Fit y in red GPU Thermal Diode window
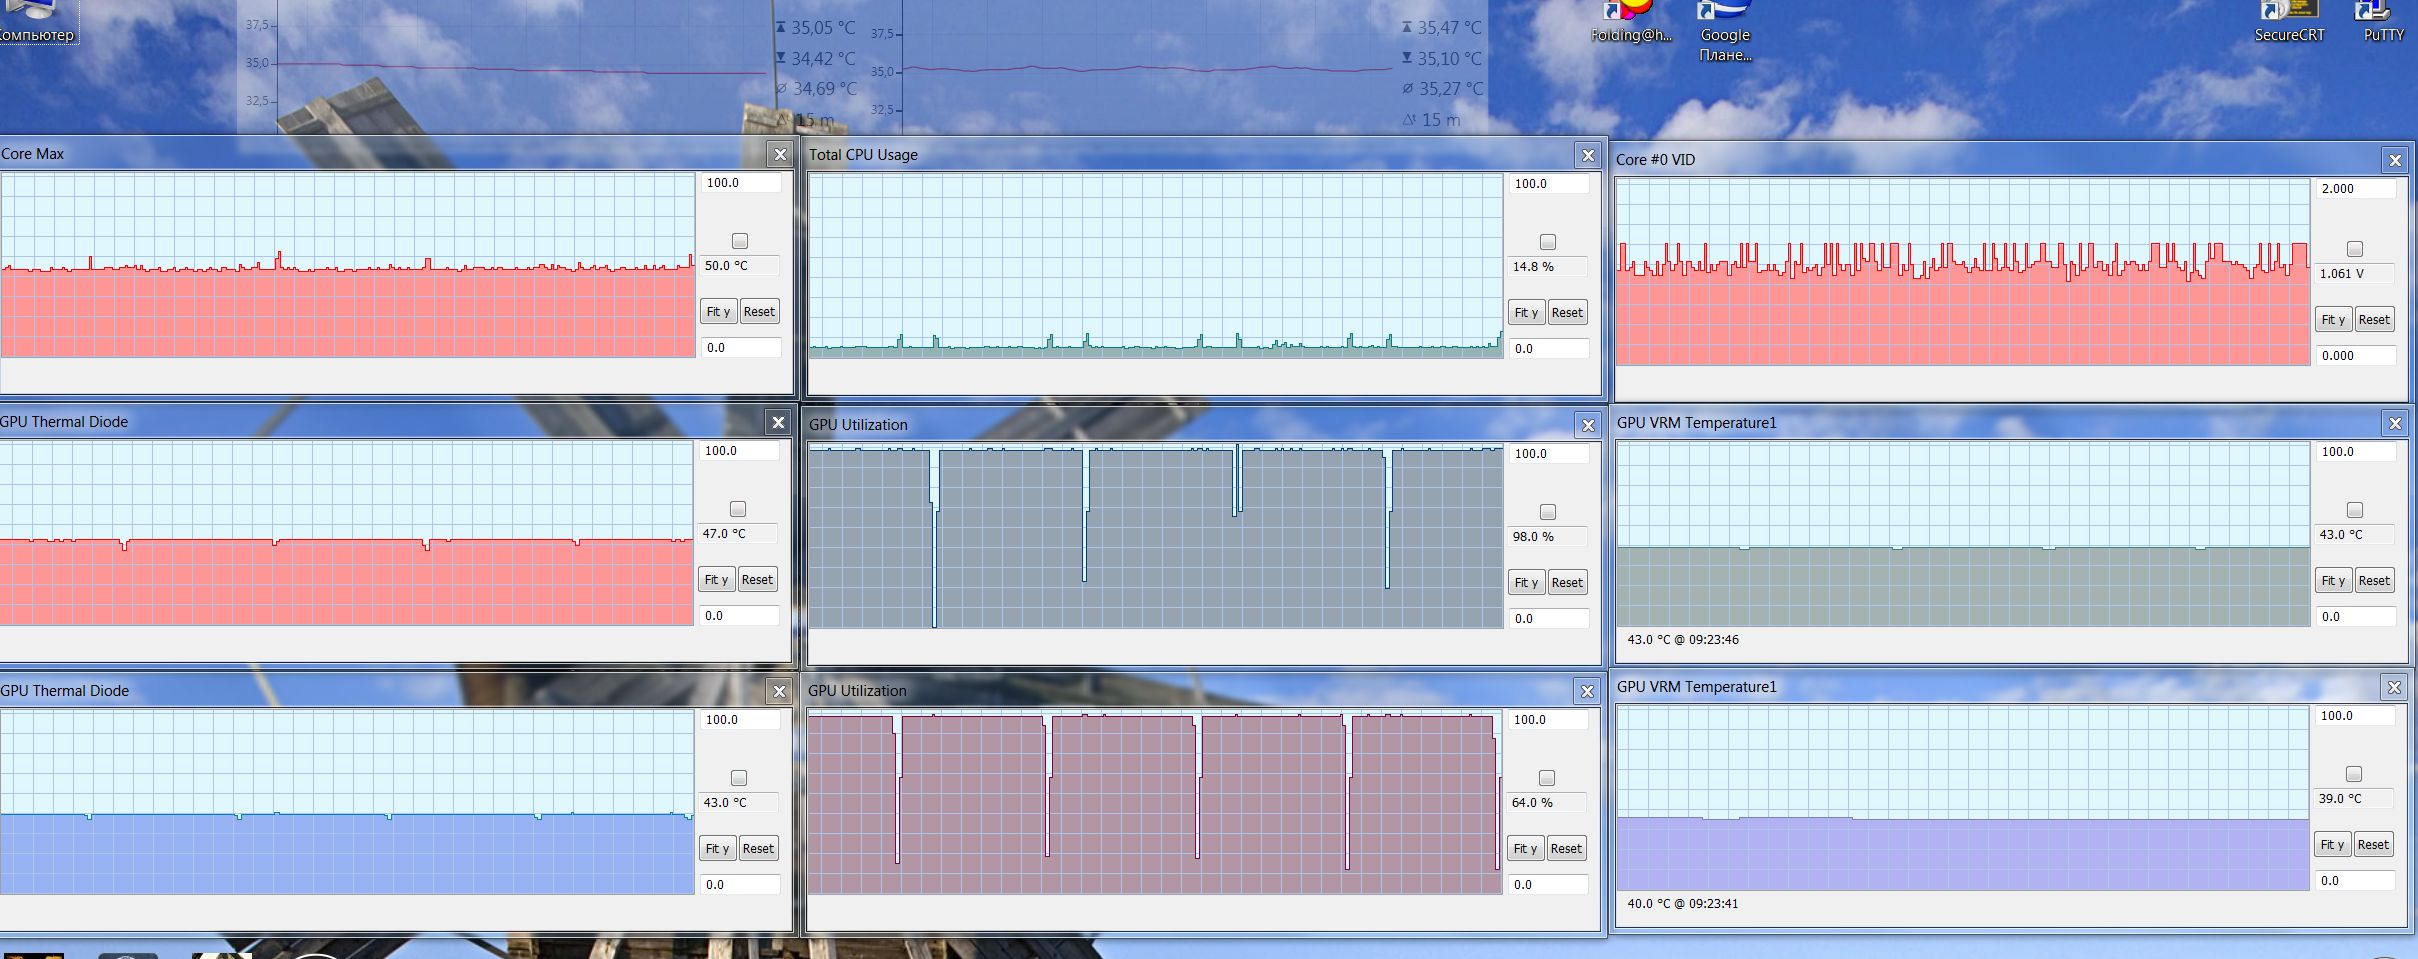Image resolution: width=2418 pixels, height=959 pixels. click(x=716, y=579)
